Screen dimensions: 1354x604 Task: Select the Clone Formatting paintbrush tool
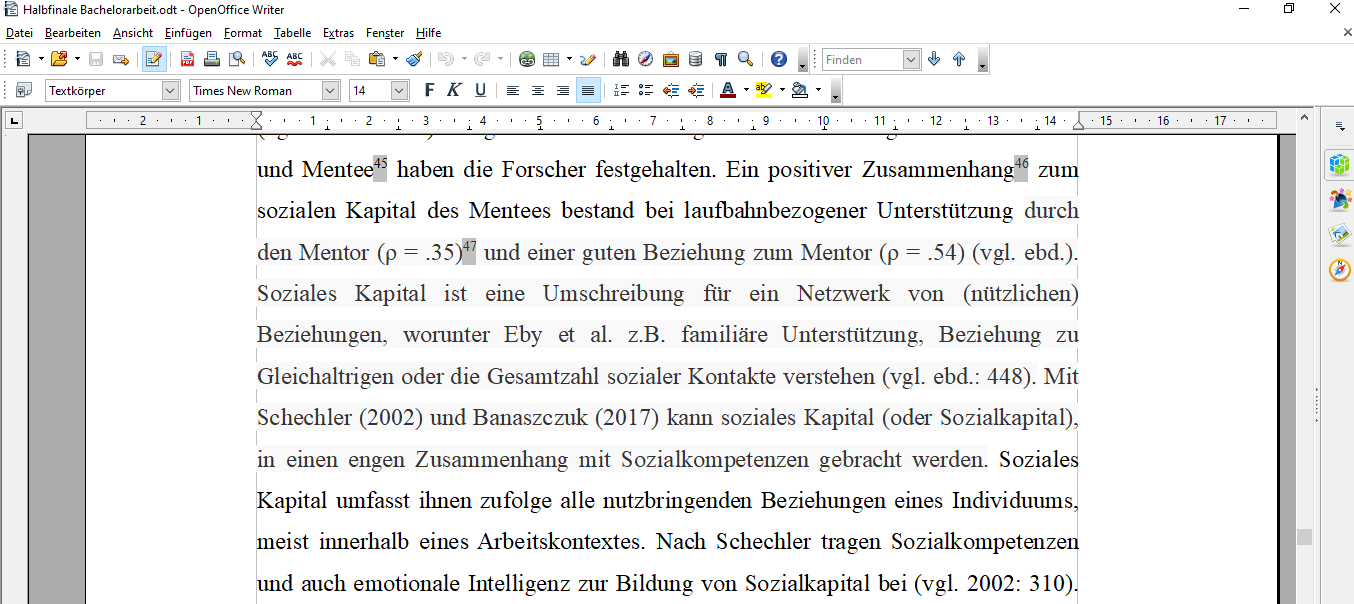click(x=414, y=59)
